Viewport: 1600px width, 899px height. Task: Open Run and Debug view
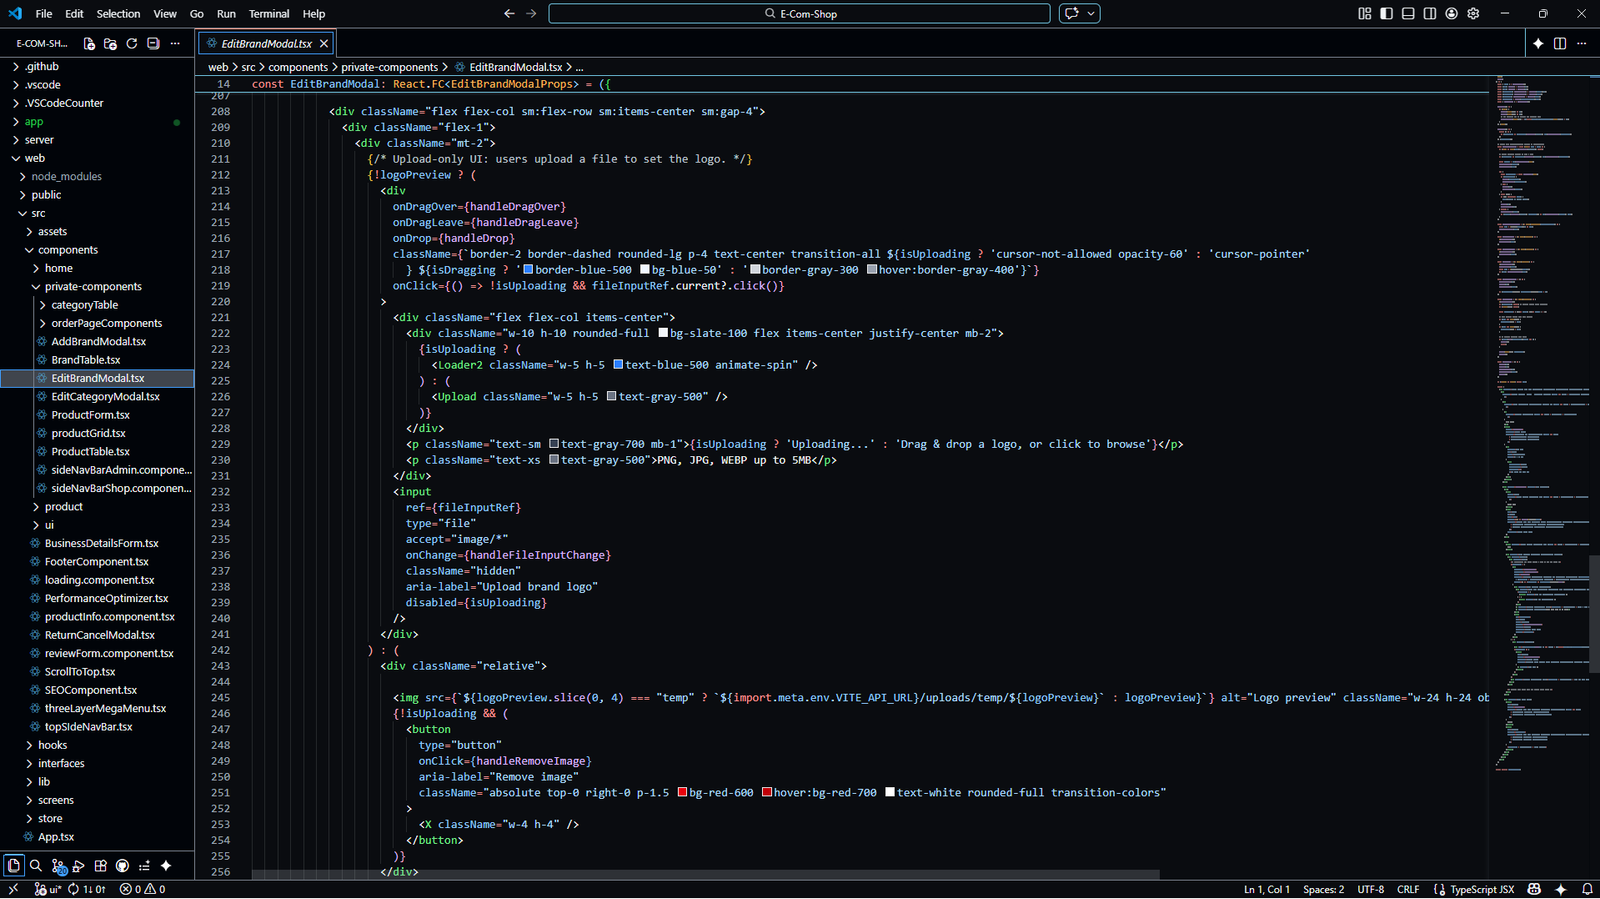tap(78, 866)
